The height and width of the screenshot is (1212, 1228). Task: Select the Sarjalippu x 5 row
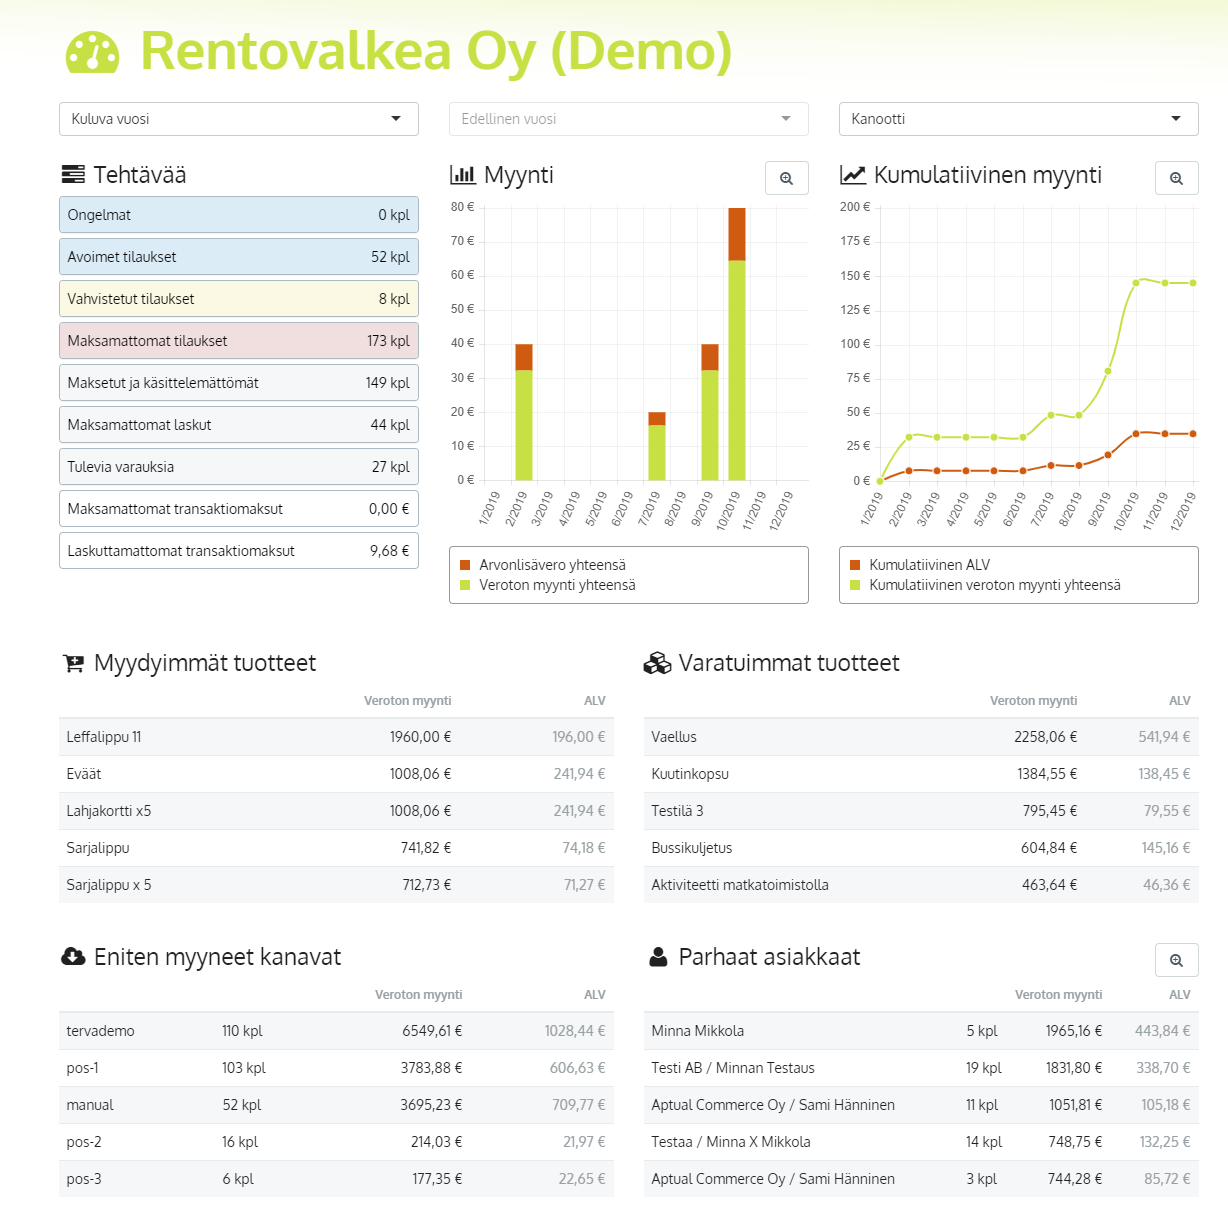pos(336,885)
